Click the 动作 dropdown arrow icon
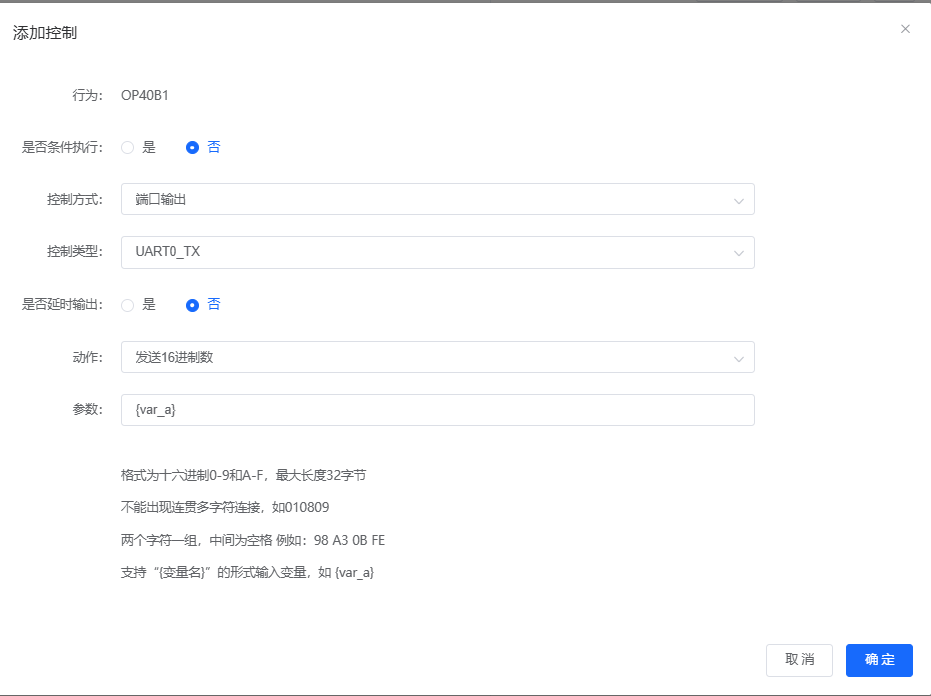The height and width of the screenshot is (696, 931). (739, 357)
